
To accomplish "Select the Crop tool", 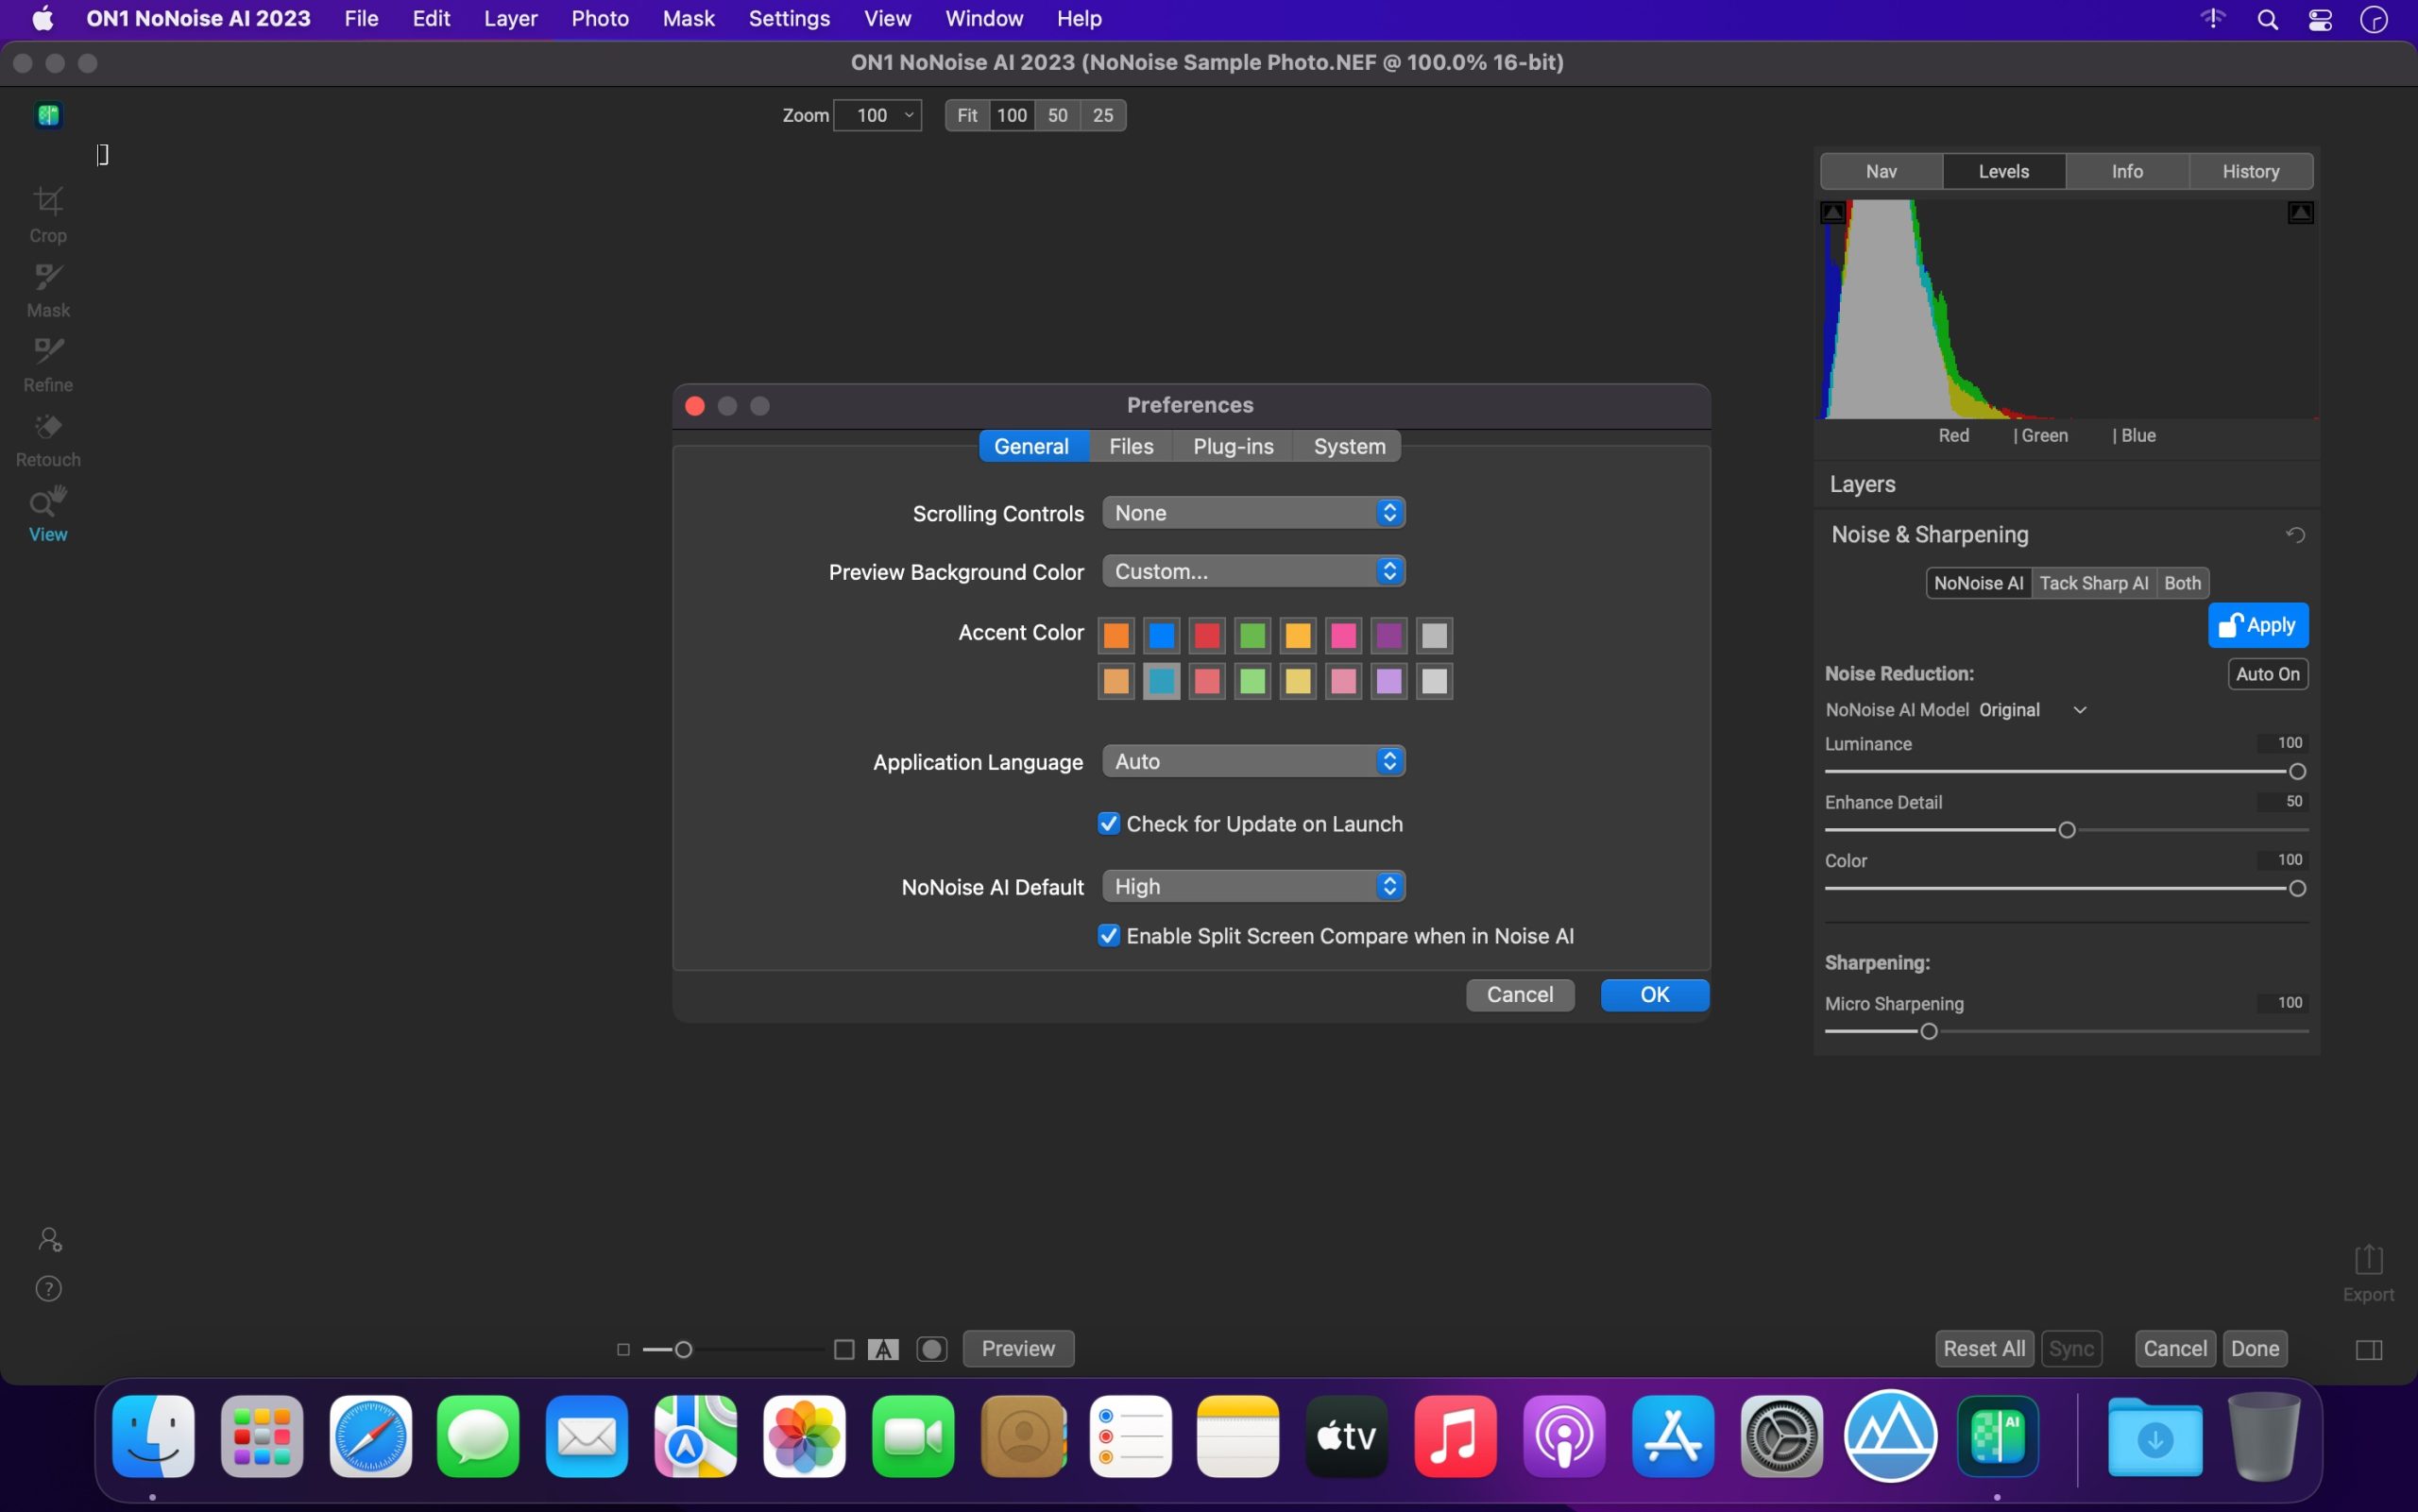I will [x=47, y=213].
